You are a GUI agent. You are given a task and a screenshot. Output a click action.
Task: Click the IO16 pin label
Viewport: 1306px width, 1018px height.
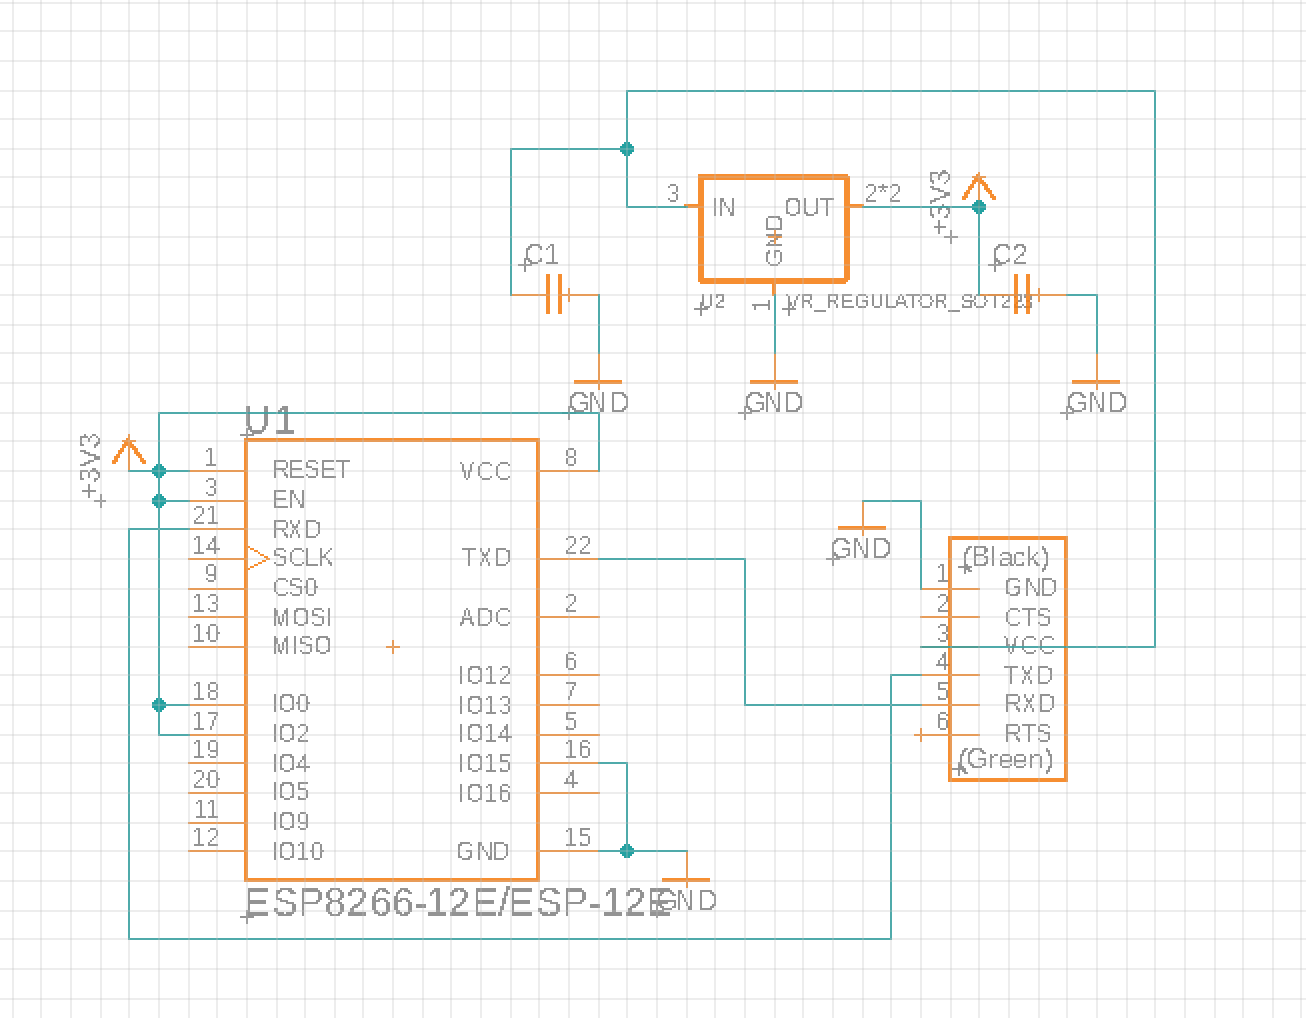pyautogui.click(x=485, y=794)
